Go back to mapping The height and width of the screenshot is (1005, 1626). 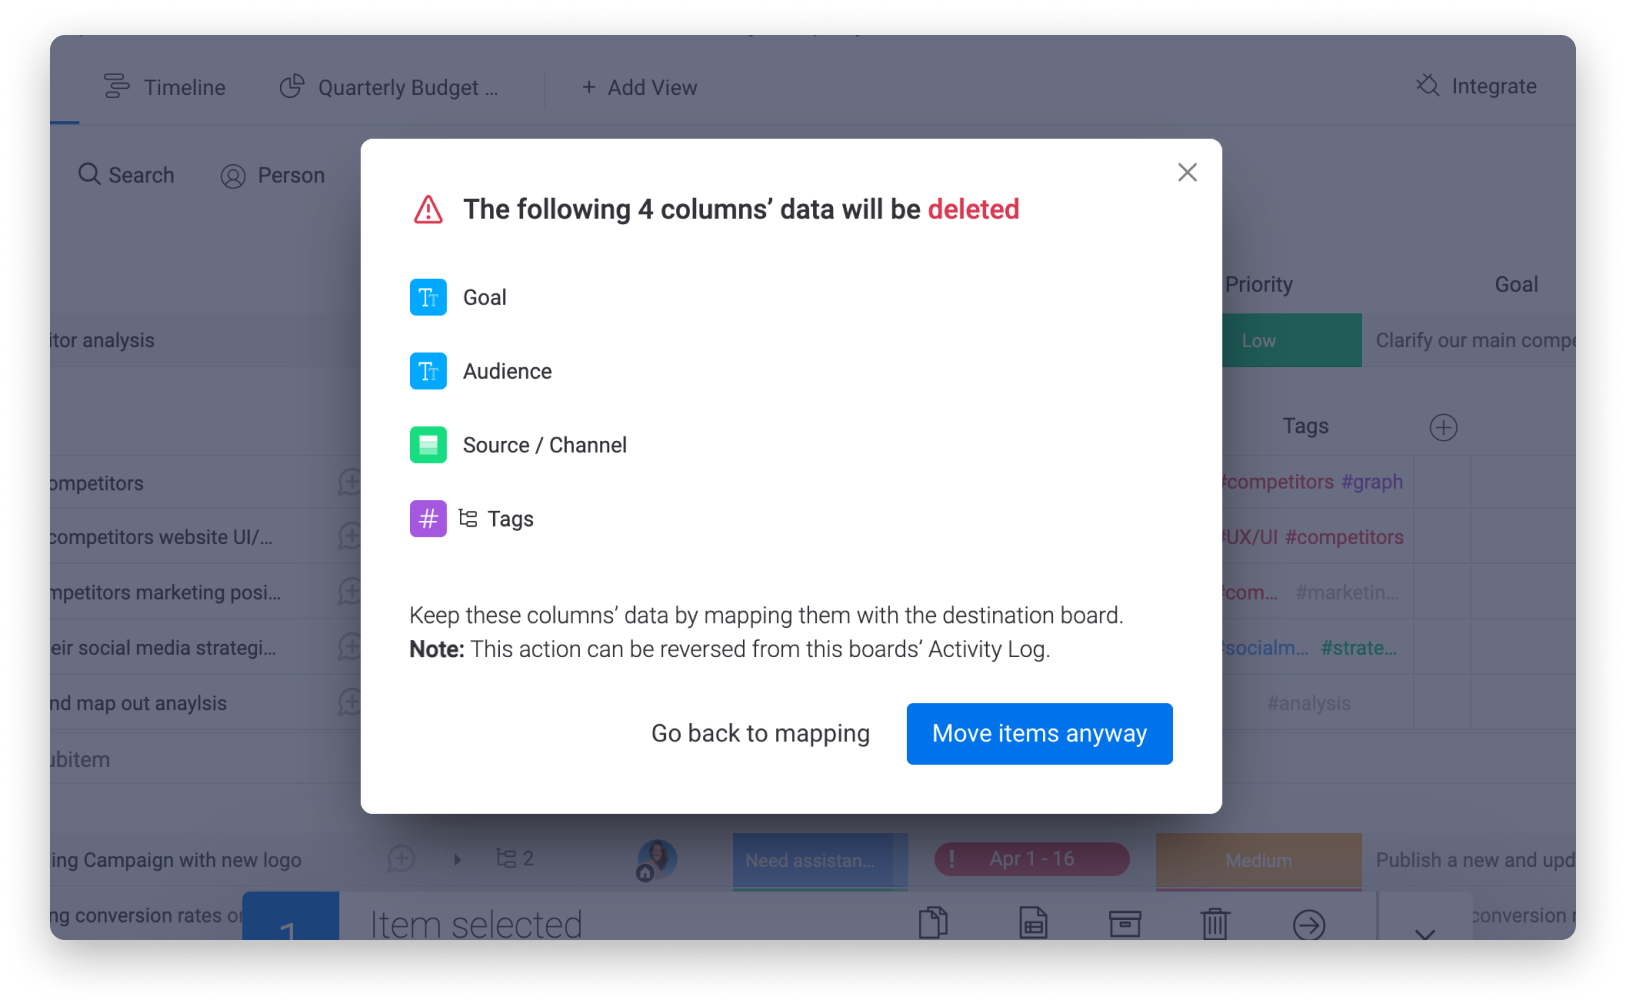click(760, 734)
